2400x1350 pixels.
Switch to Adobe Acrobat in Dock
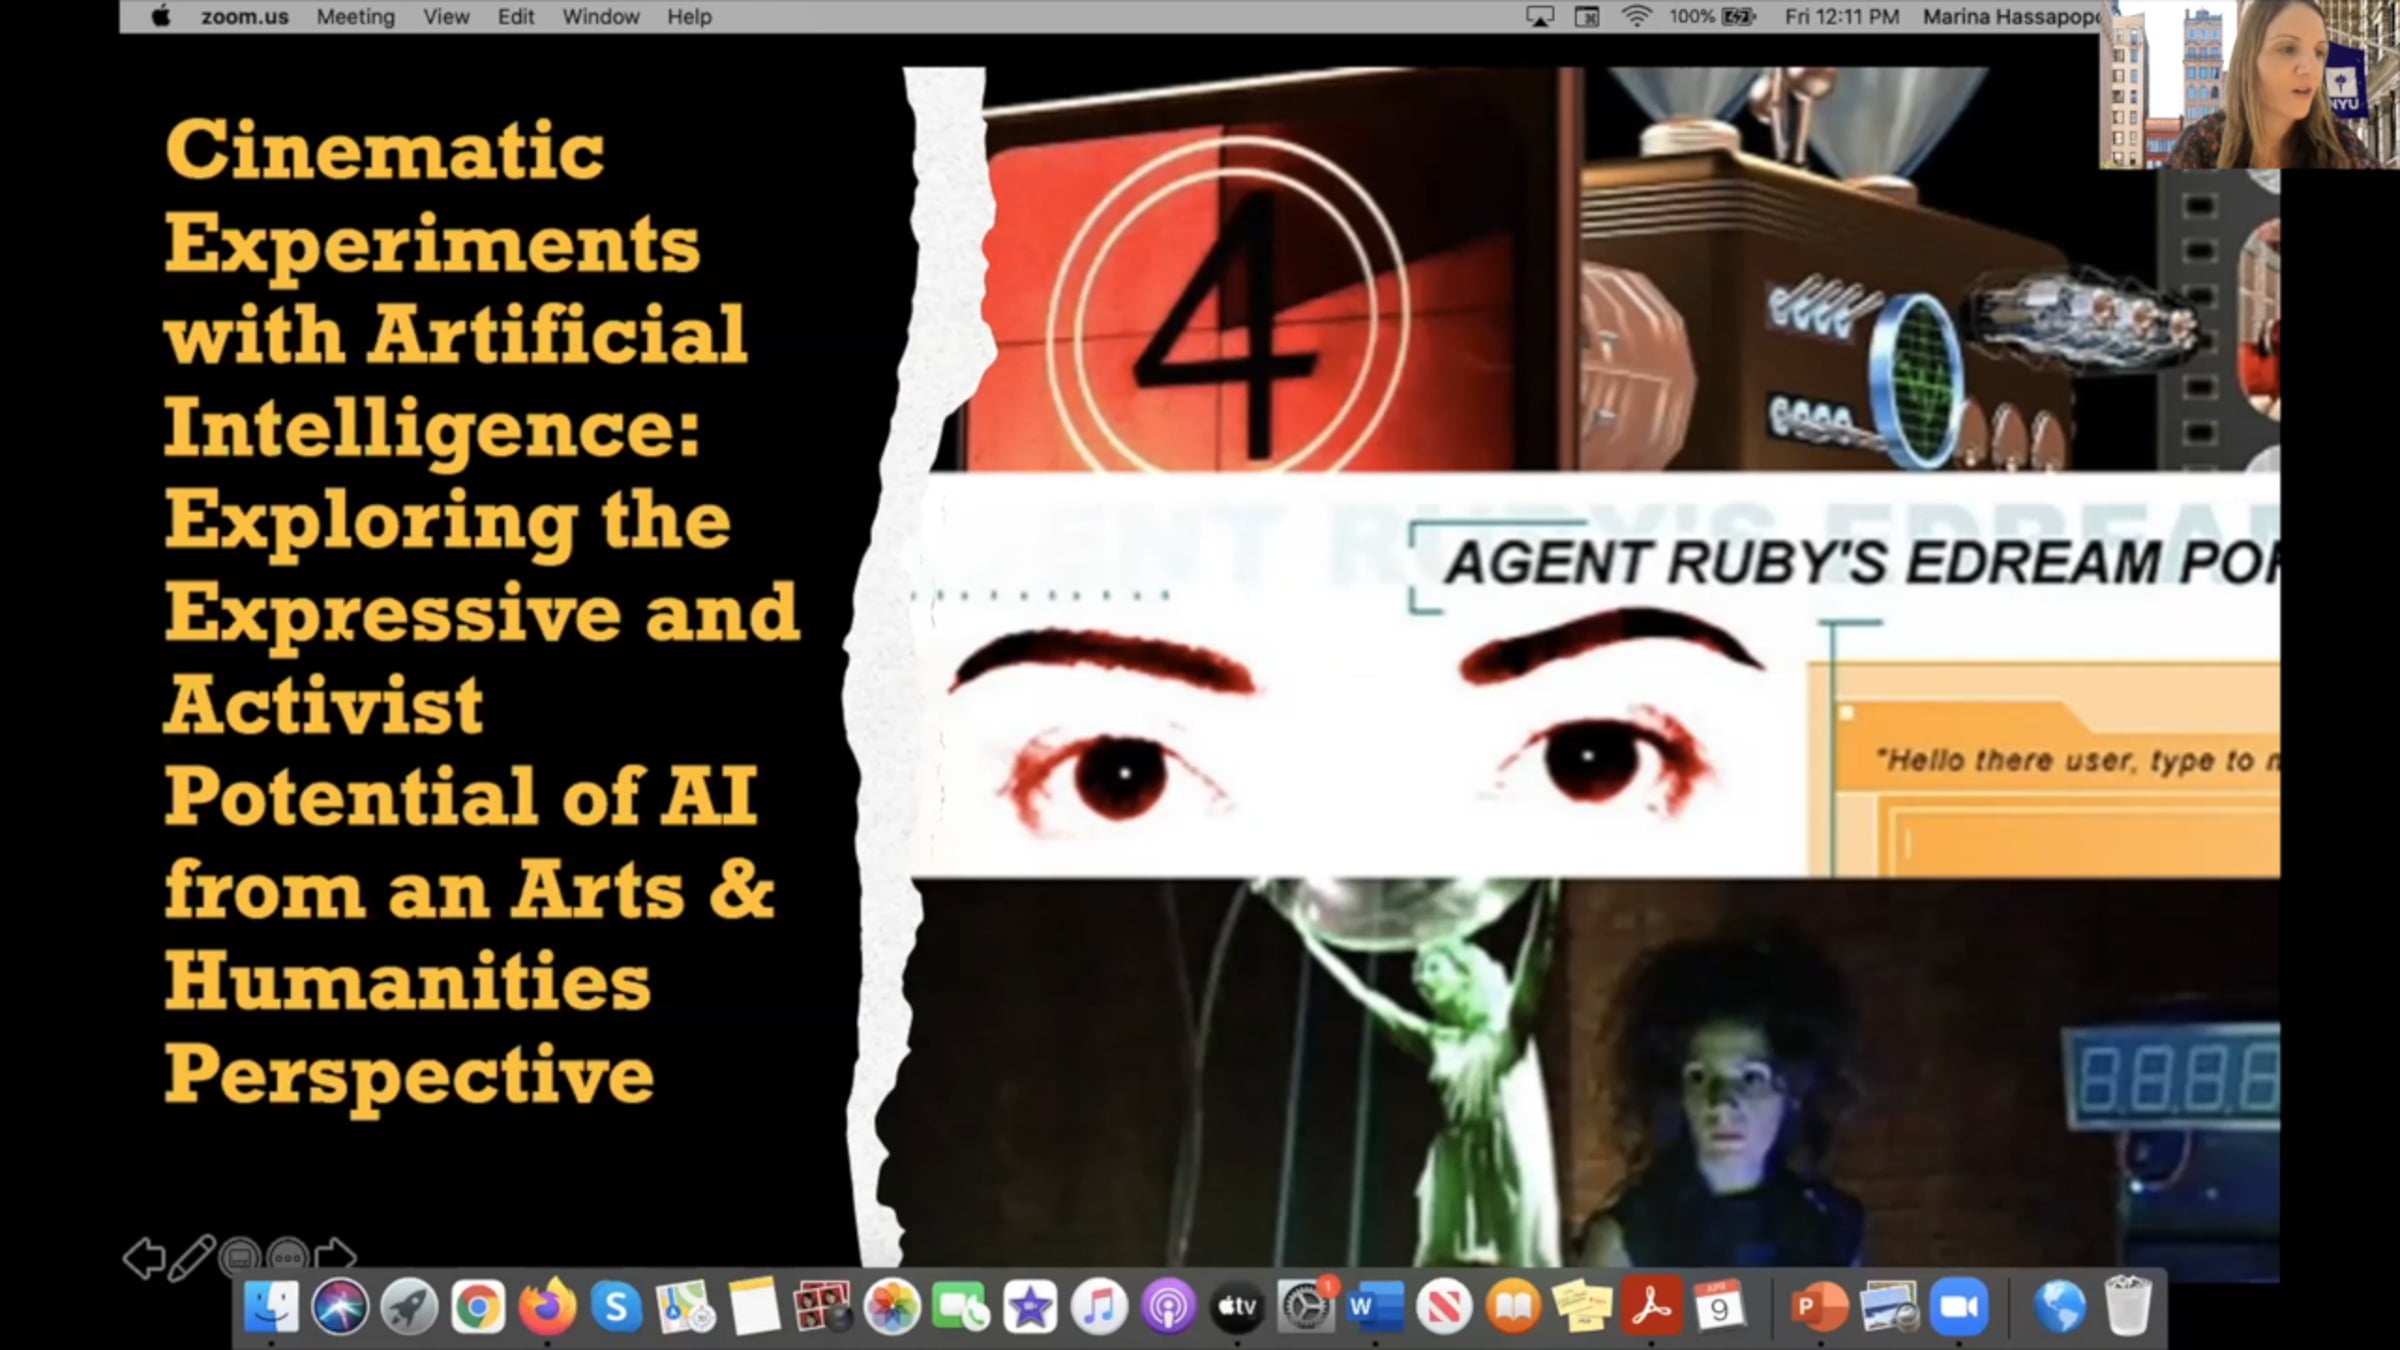1651,1307
